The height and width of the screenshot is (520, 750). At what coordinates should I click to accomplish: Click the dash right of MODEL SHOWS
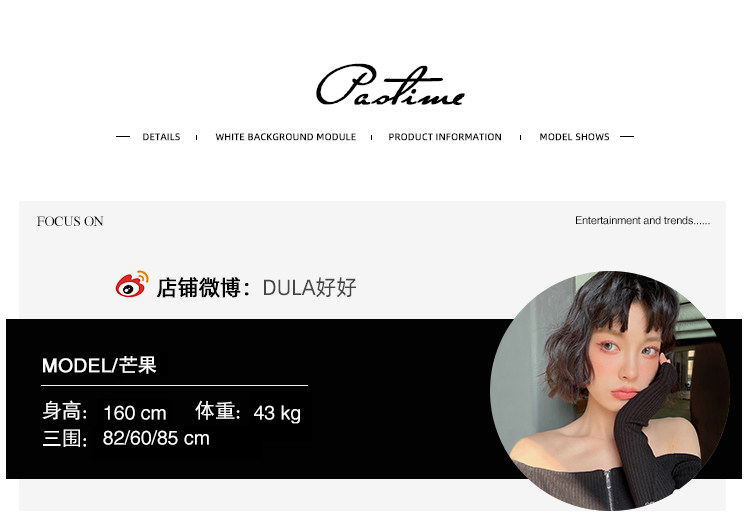point(627,137)
